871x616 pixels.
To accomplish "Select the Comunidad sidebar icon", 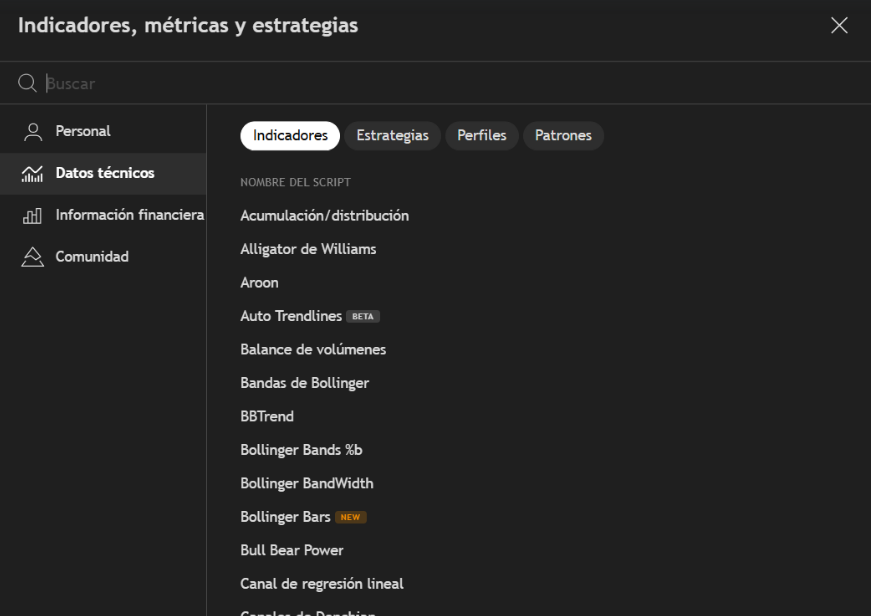I will 31,256.
